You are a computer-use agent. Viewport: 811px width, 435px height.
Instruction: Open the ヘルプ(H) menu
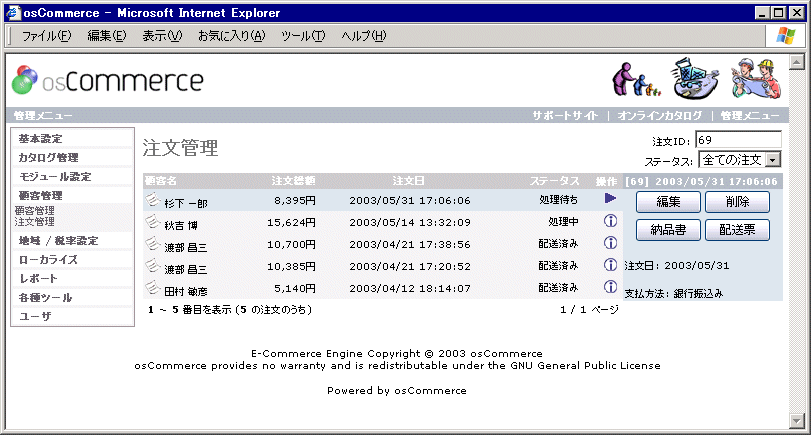(364, 36)
